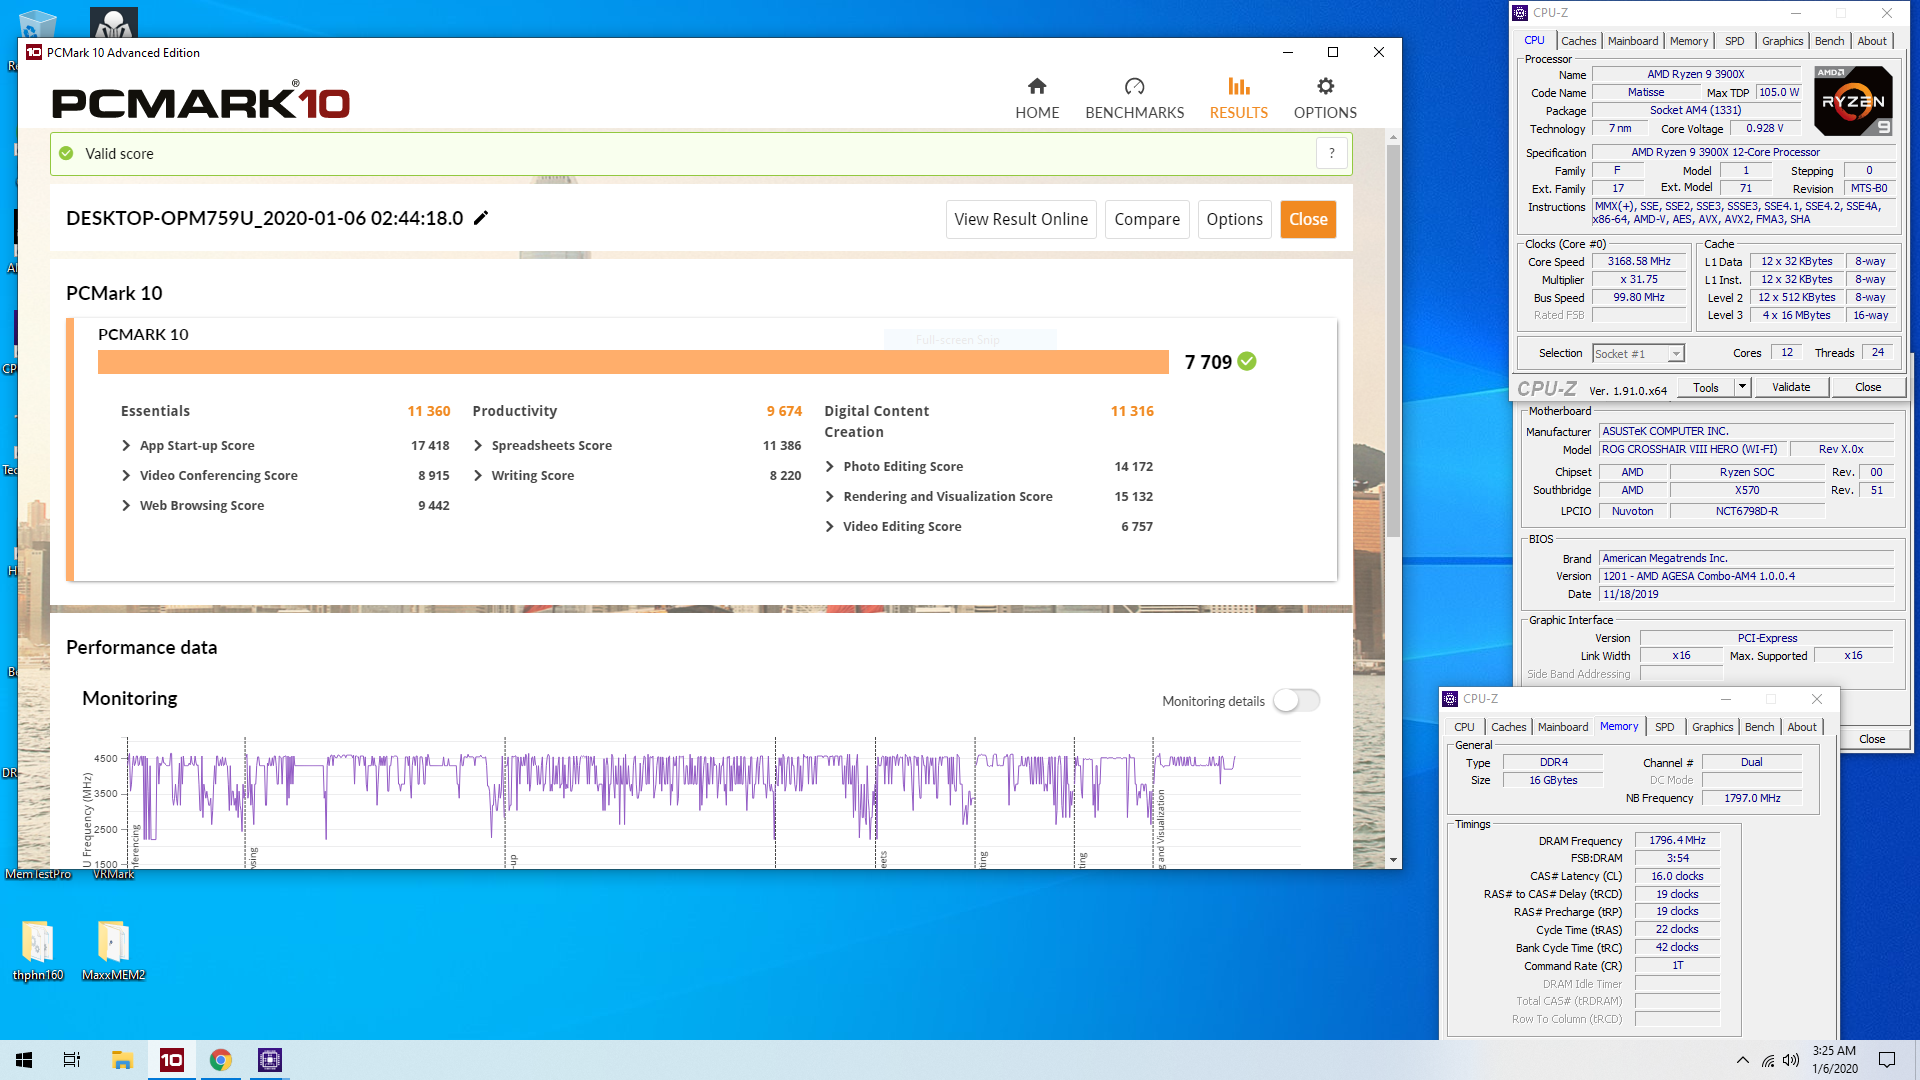
Task: Click the volume icon in system tray
Action: point(1790,1060)
